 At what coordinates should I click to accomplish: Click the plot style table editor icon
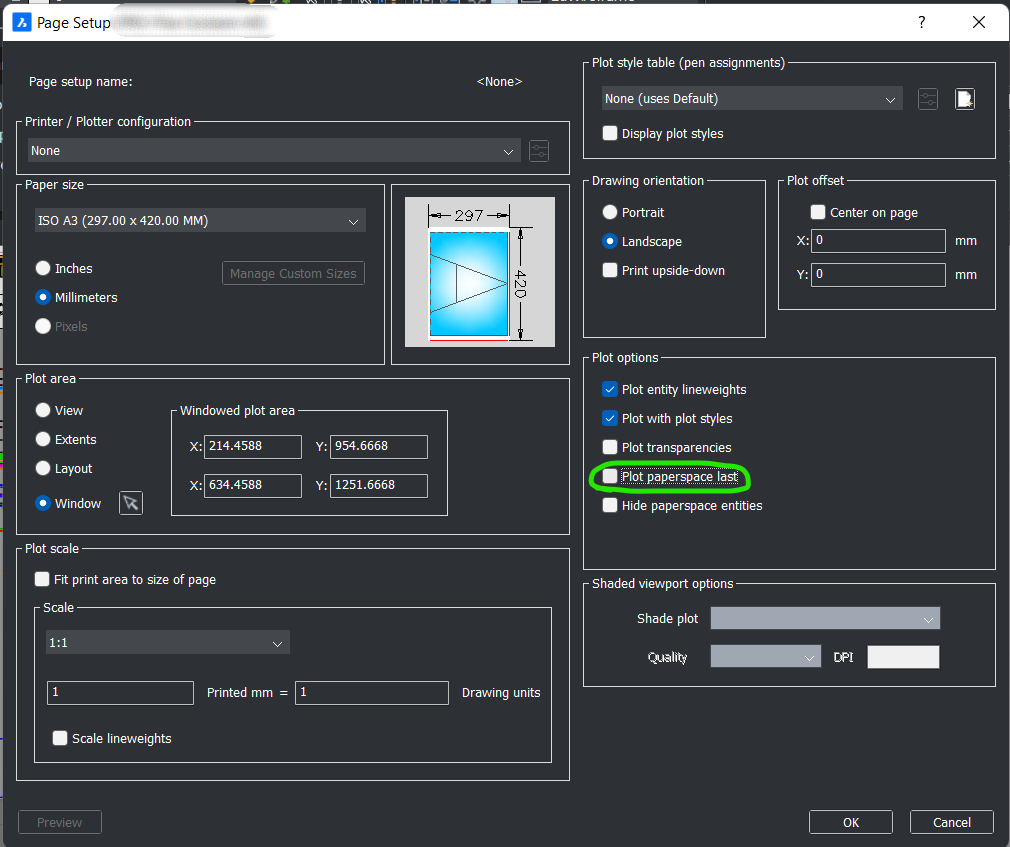pyautogui.click(x=928, y=99)
